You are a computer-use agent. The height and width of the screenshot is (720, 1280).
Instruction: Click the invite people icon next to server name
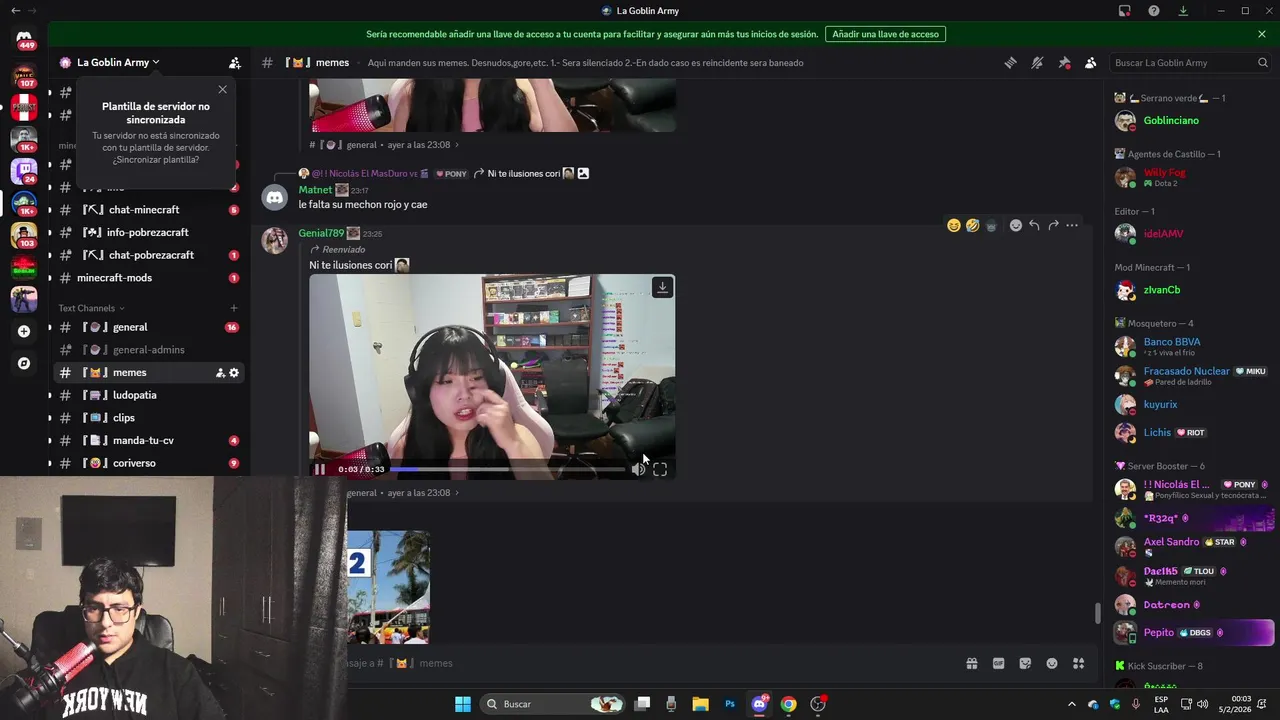(x=234, y=62)
